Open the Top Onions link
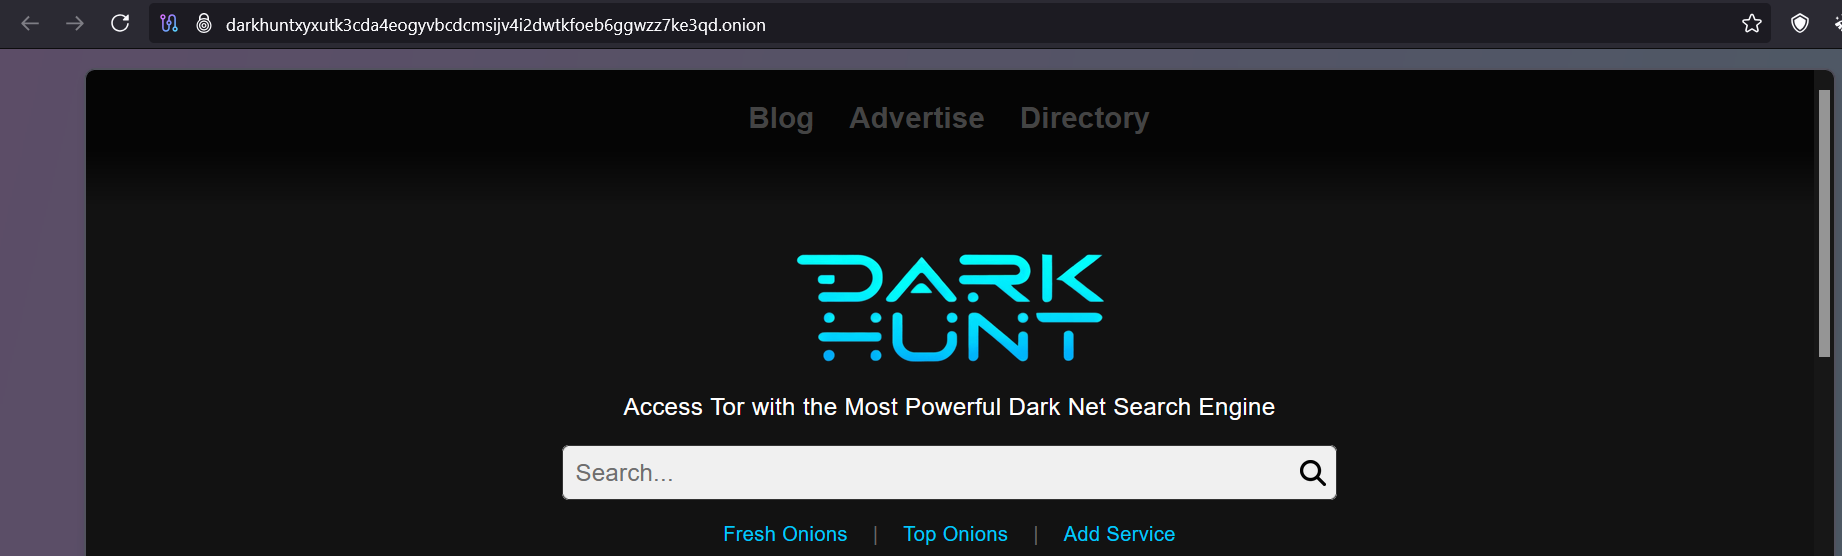The image size is (1842, 556). (955, 534)
